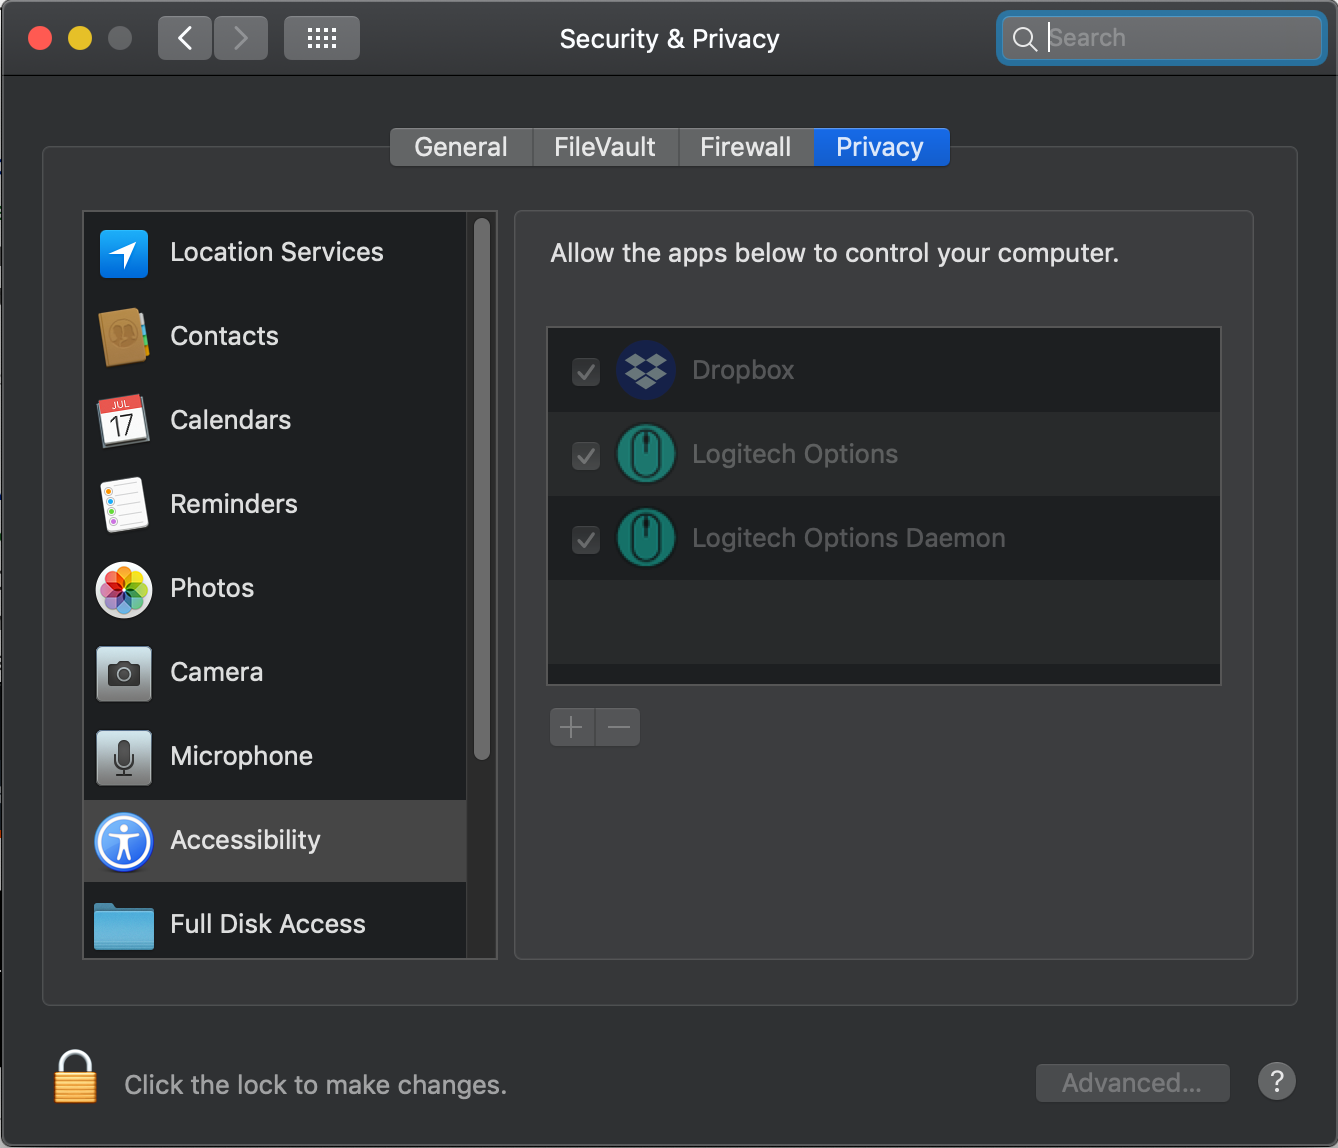Click the yellow minimize window button

coord(80,39)
